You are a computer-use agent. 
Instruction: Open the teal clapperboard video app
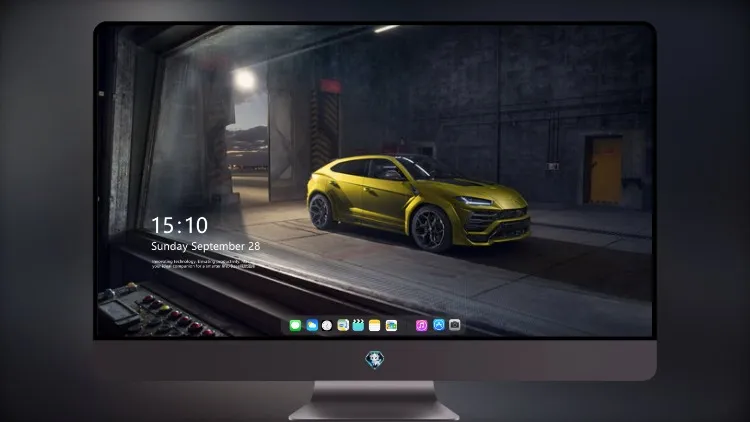pos(358,325)
